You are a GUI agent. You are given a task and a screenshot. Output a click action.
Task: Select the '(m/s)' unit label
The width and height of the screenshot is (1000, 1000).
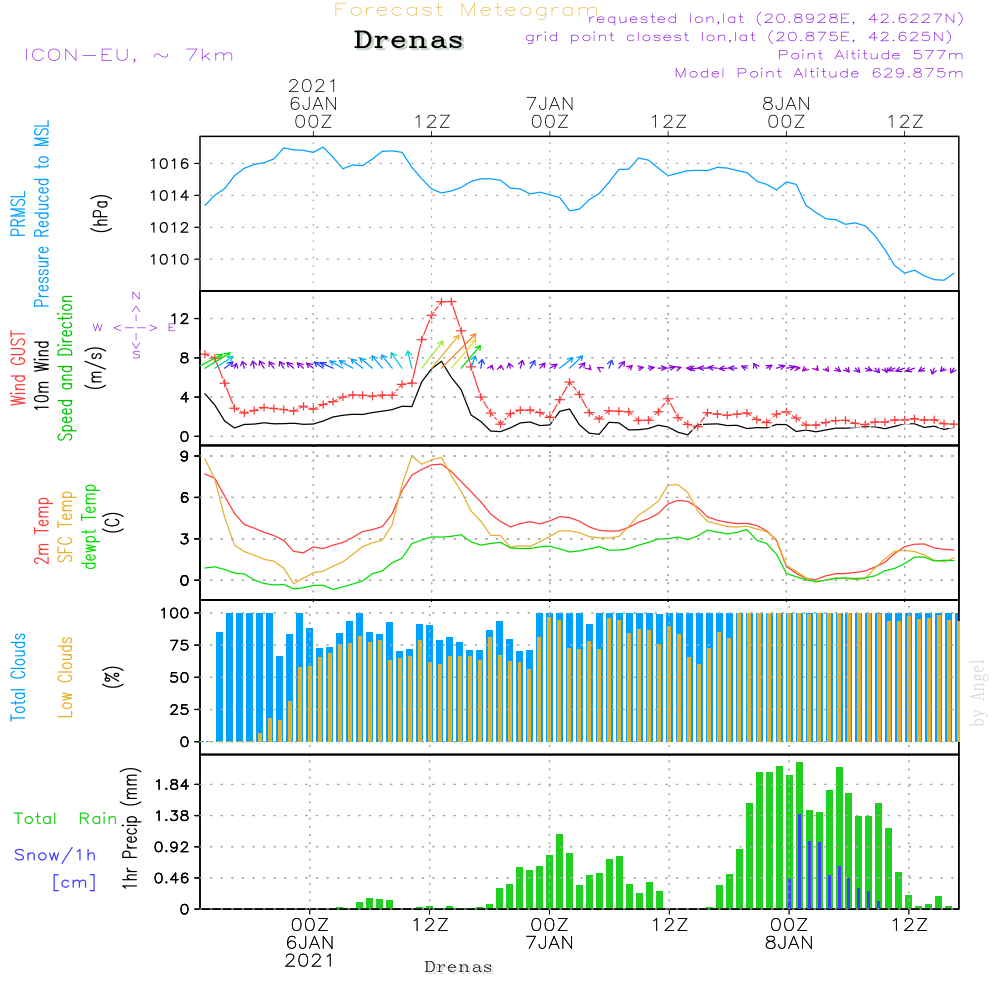96,368
